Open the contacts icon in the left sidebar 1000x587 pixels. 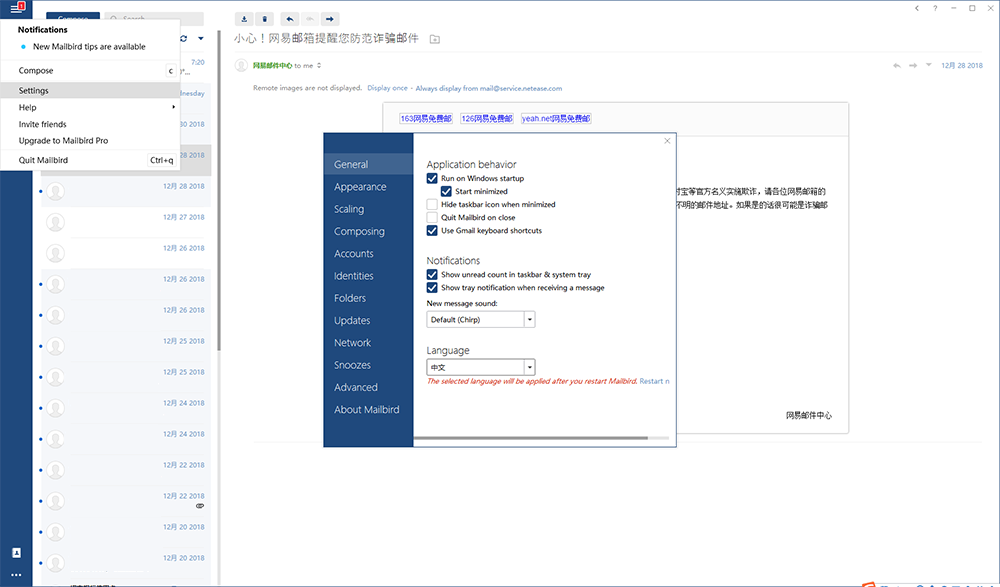[x=16, y=553]
